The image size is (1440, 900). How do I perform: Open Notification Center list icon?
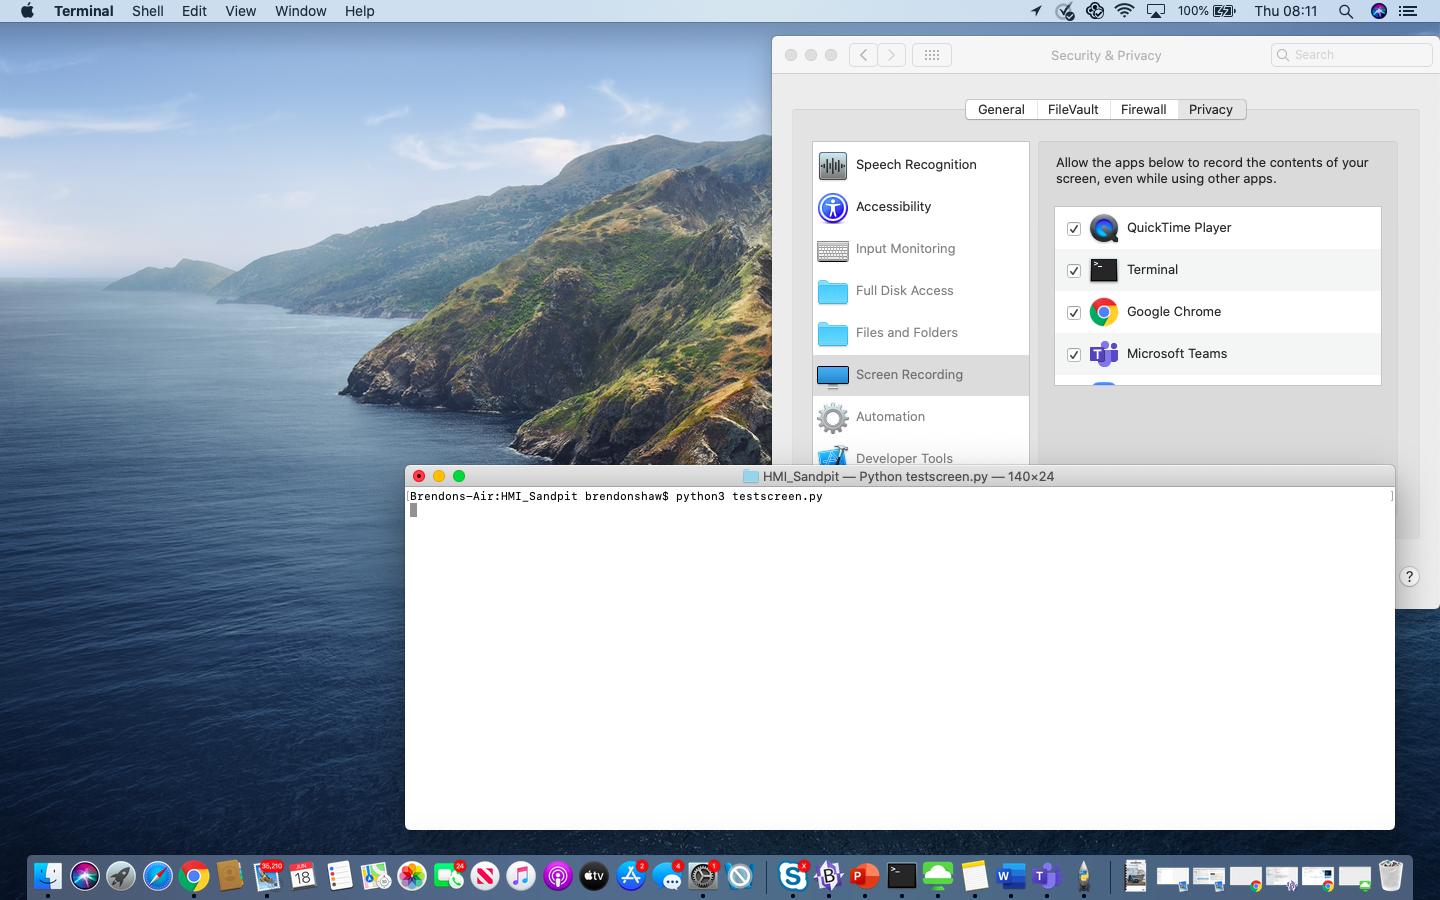1408,11
